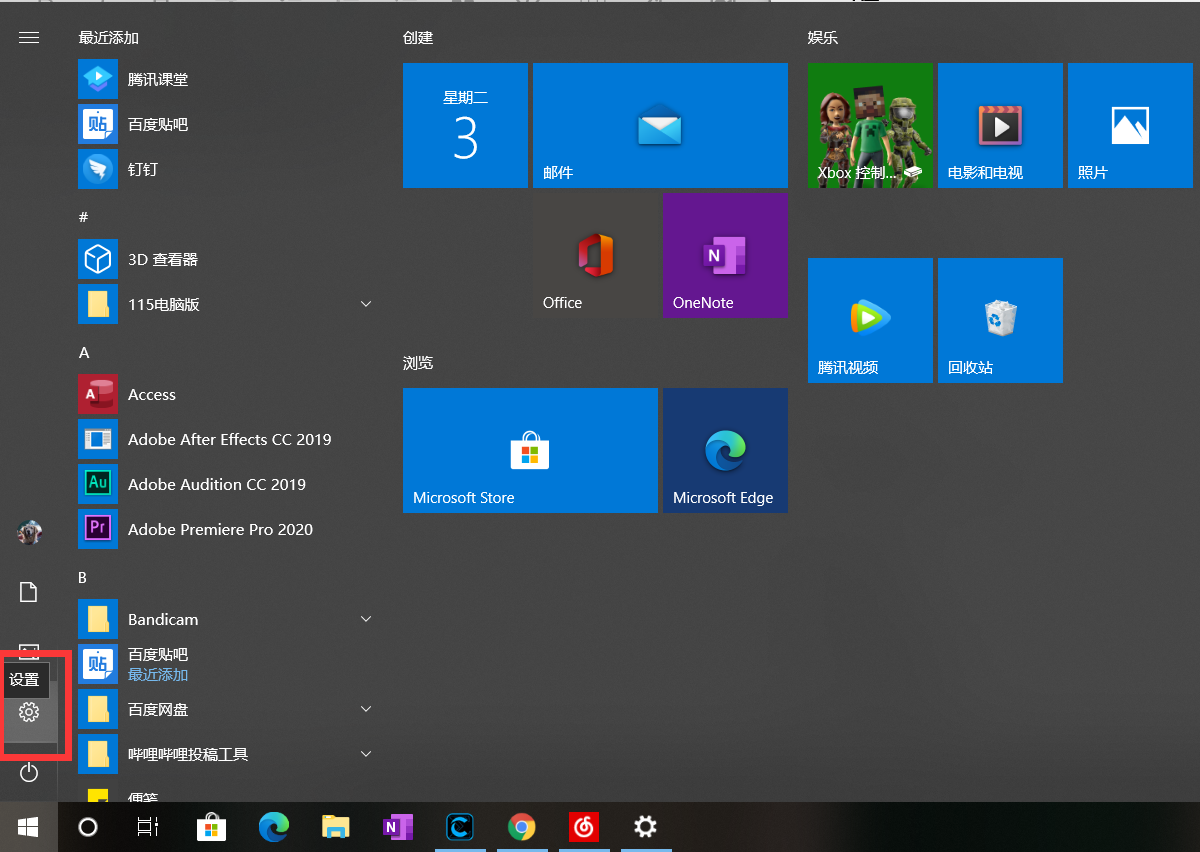The height and width of the screenshot is (852, 1200).
Task: Open File Explorer from the taskbar
Action: pyautogui.click(x=335, y=827)
